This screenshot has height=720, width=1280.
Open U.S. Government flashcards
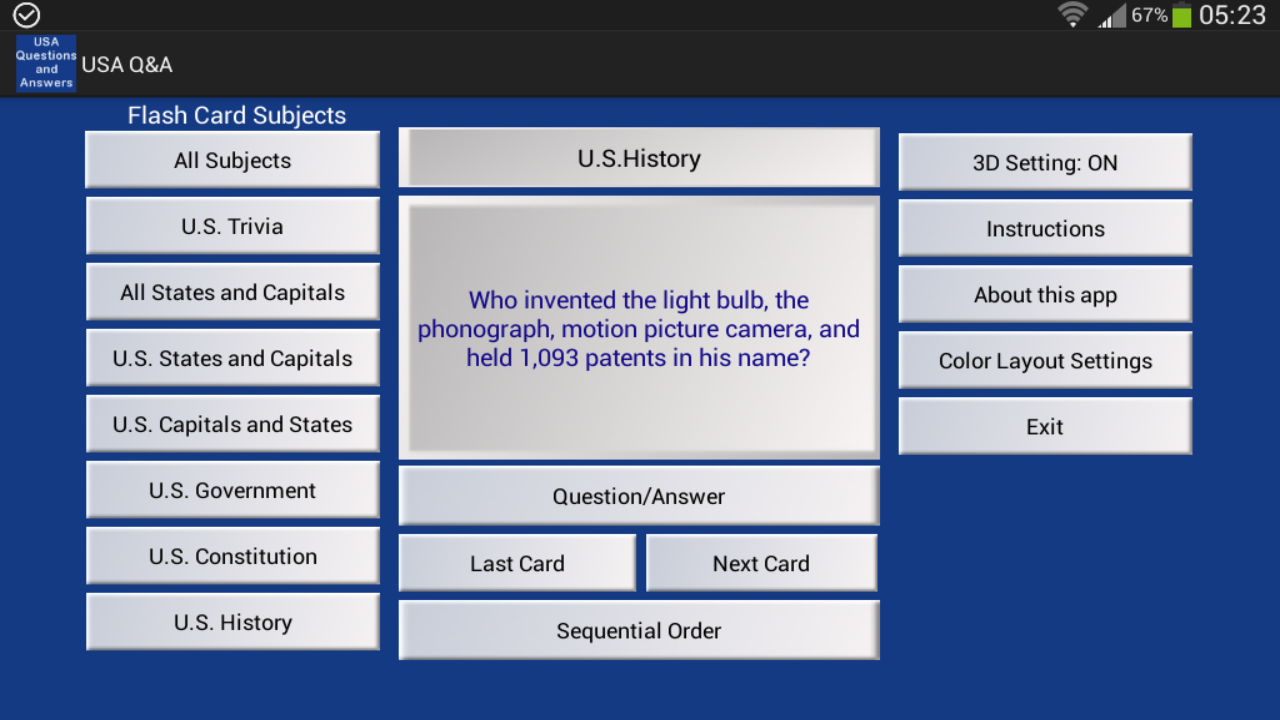[232, 490]
